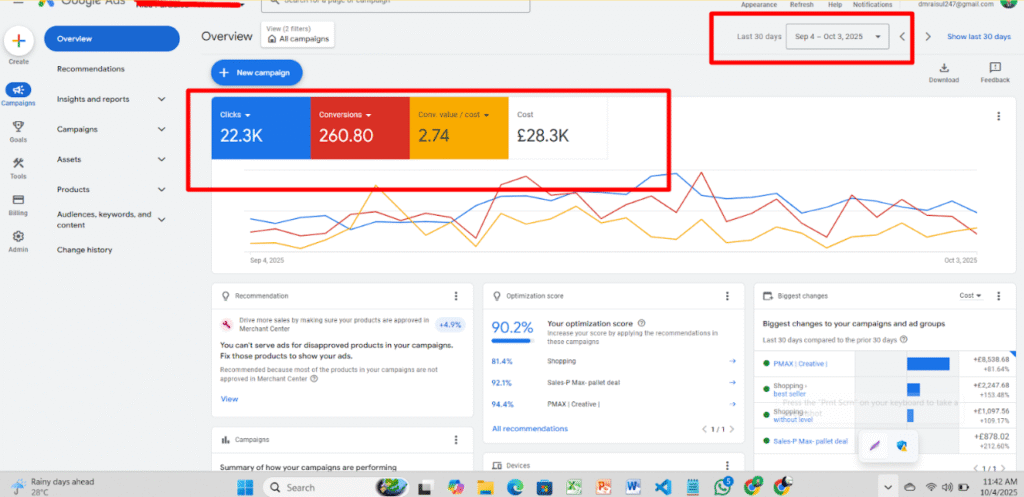Click the 90.2% optimization score
1024x497 pixels.
tap(513, 327)
